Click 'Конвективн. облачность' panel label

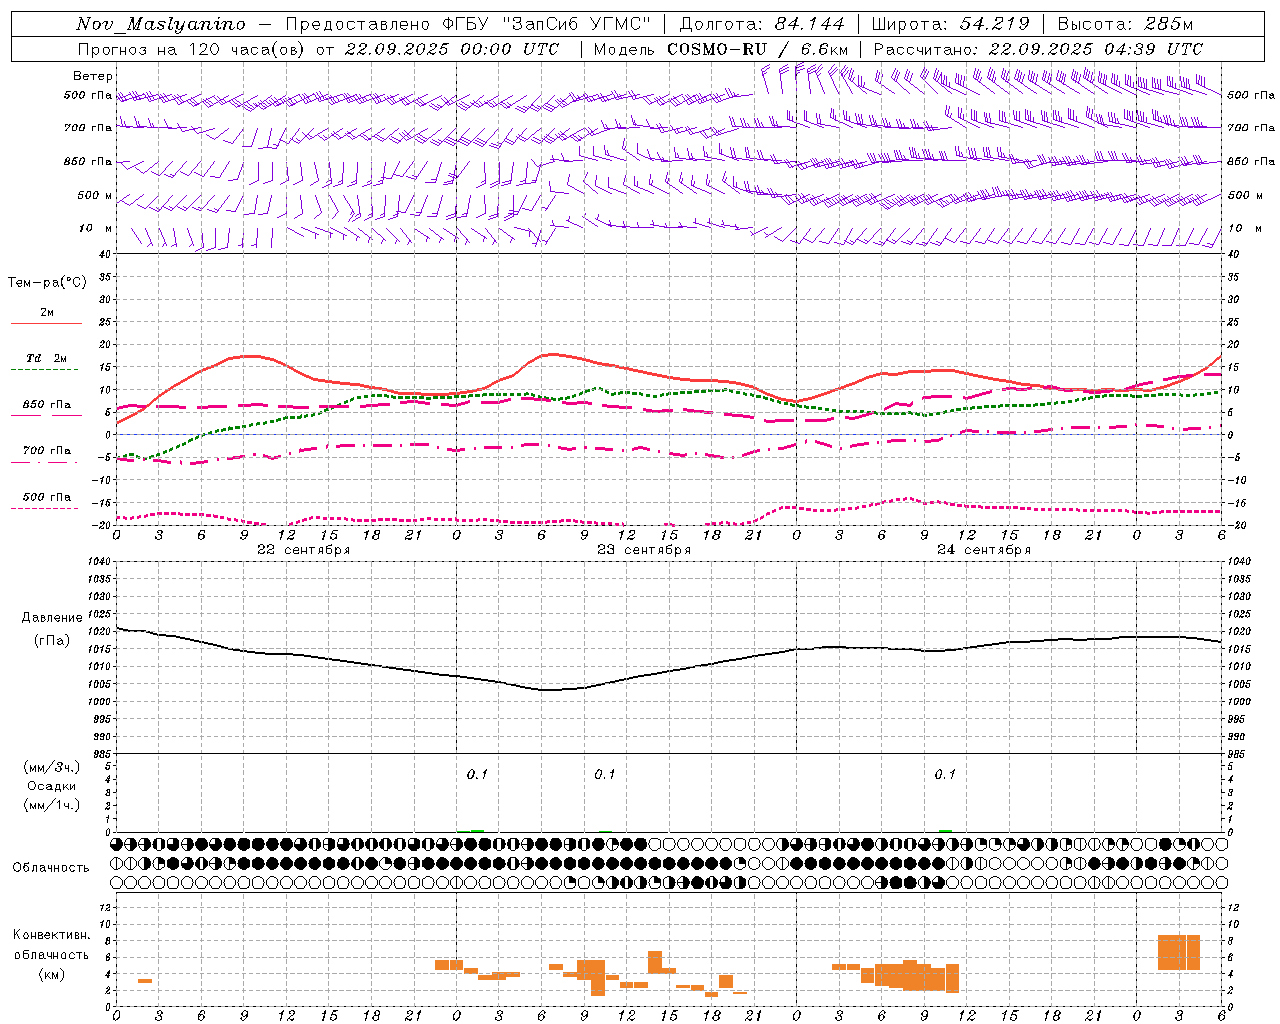51,945
